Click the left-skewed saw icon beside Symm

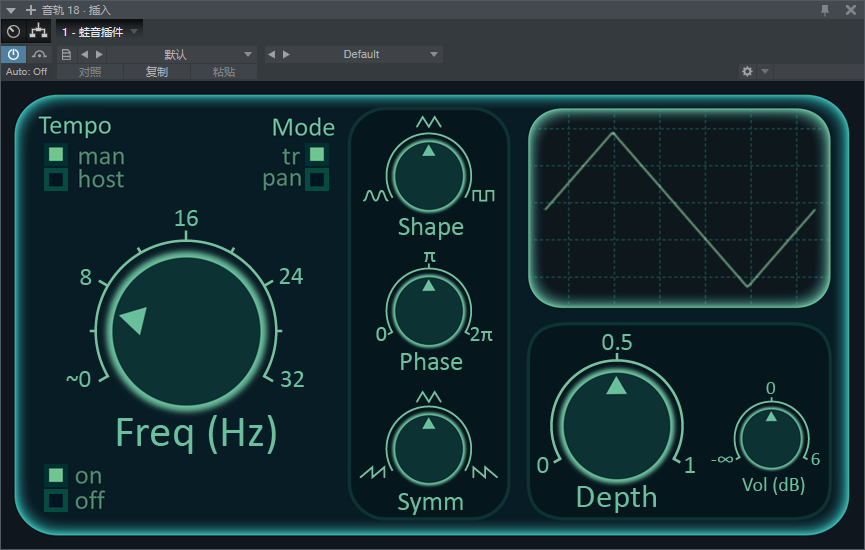[x=373, y=472]
